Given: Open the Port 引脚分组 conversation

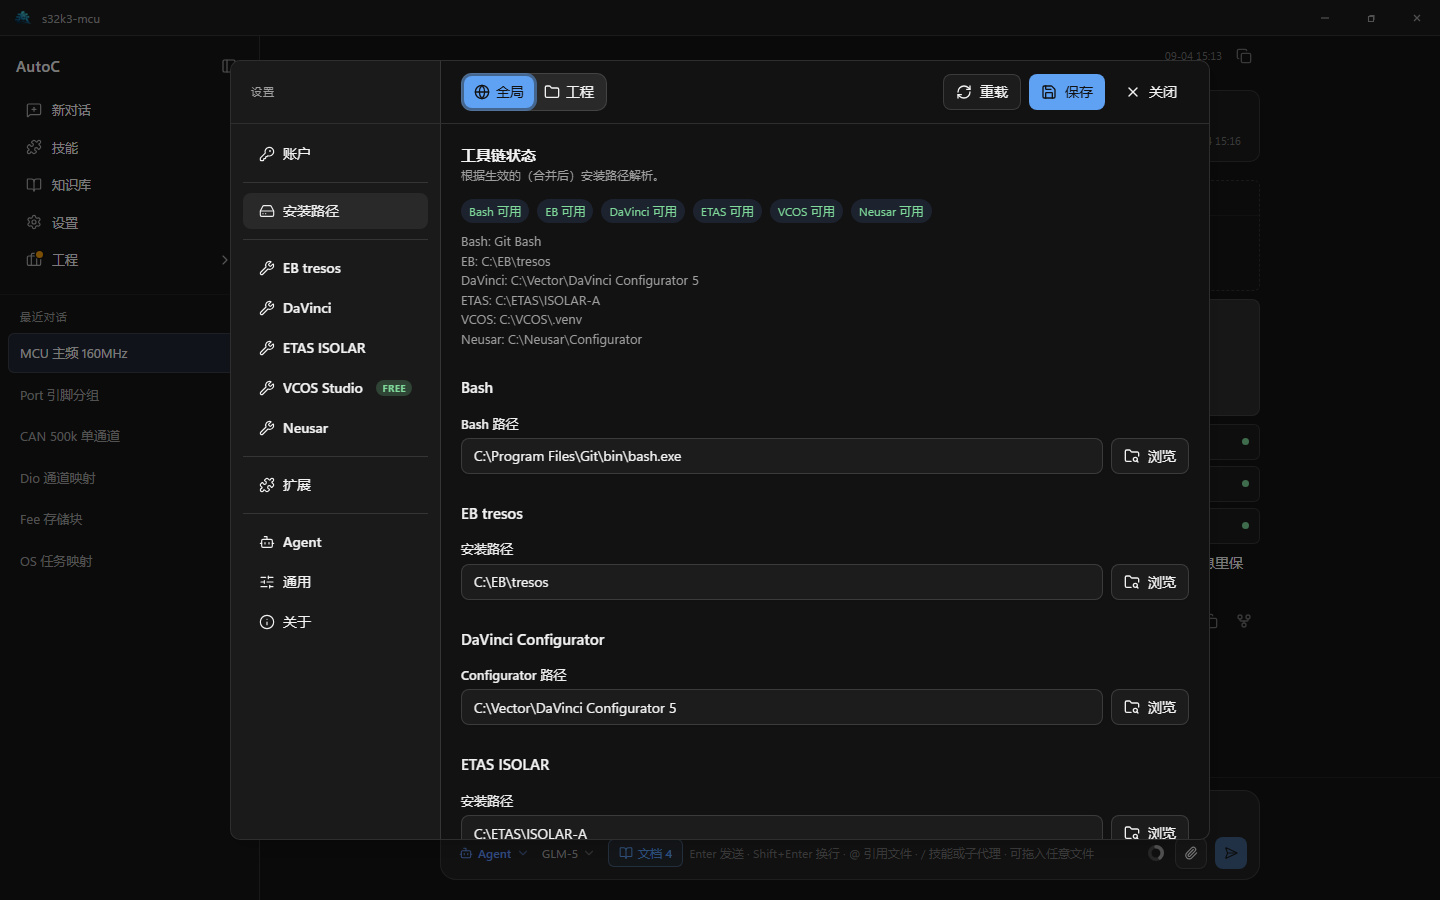Looking at the screenshot, I should point(119,395).
